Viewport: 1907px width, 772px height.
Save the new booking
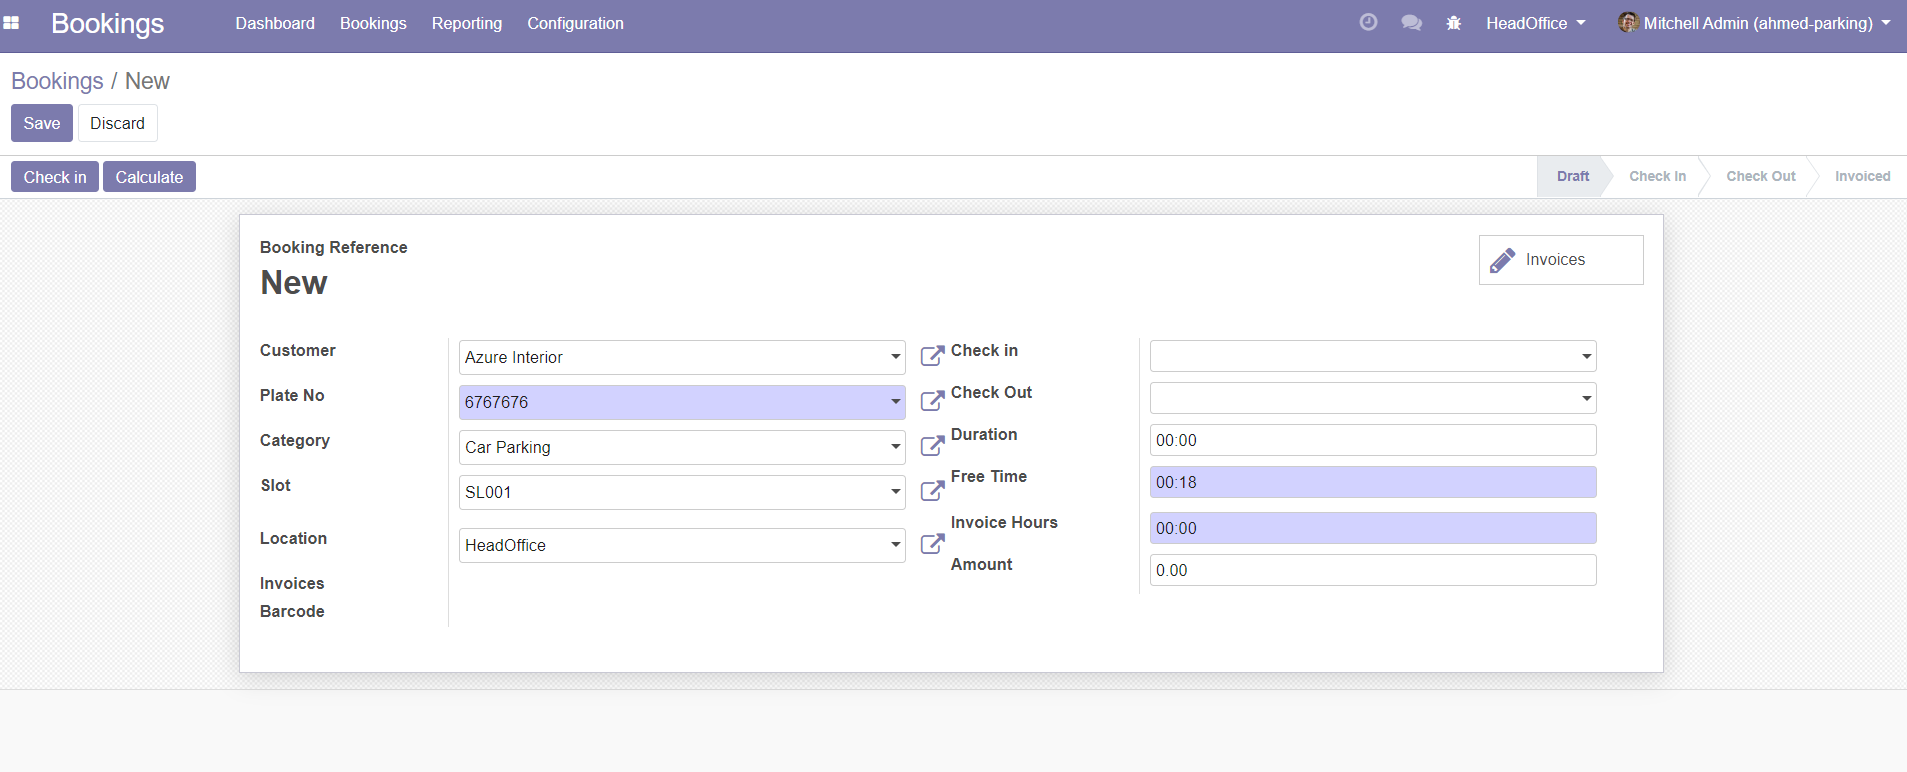coord(42,123)
